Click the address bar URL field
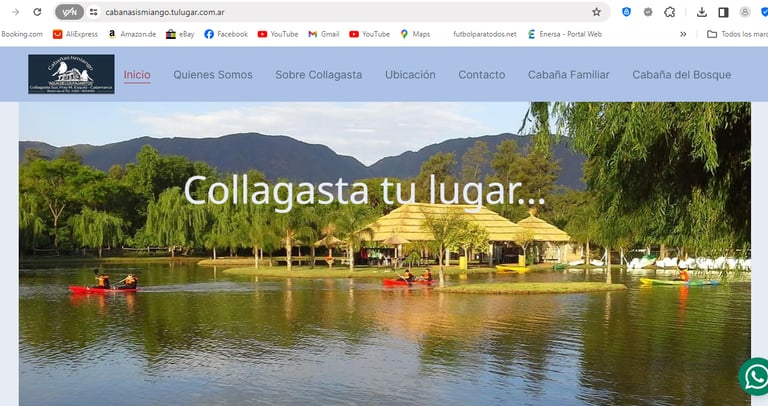This screenshot has width=768, height=406. tap(343, 12)
